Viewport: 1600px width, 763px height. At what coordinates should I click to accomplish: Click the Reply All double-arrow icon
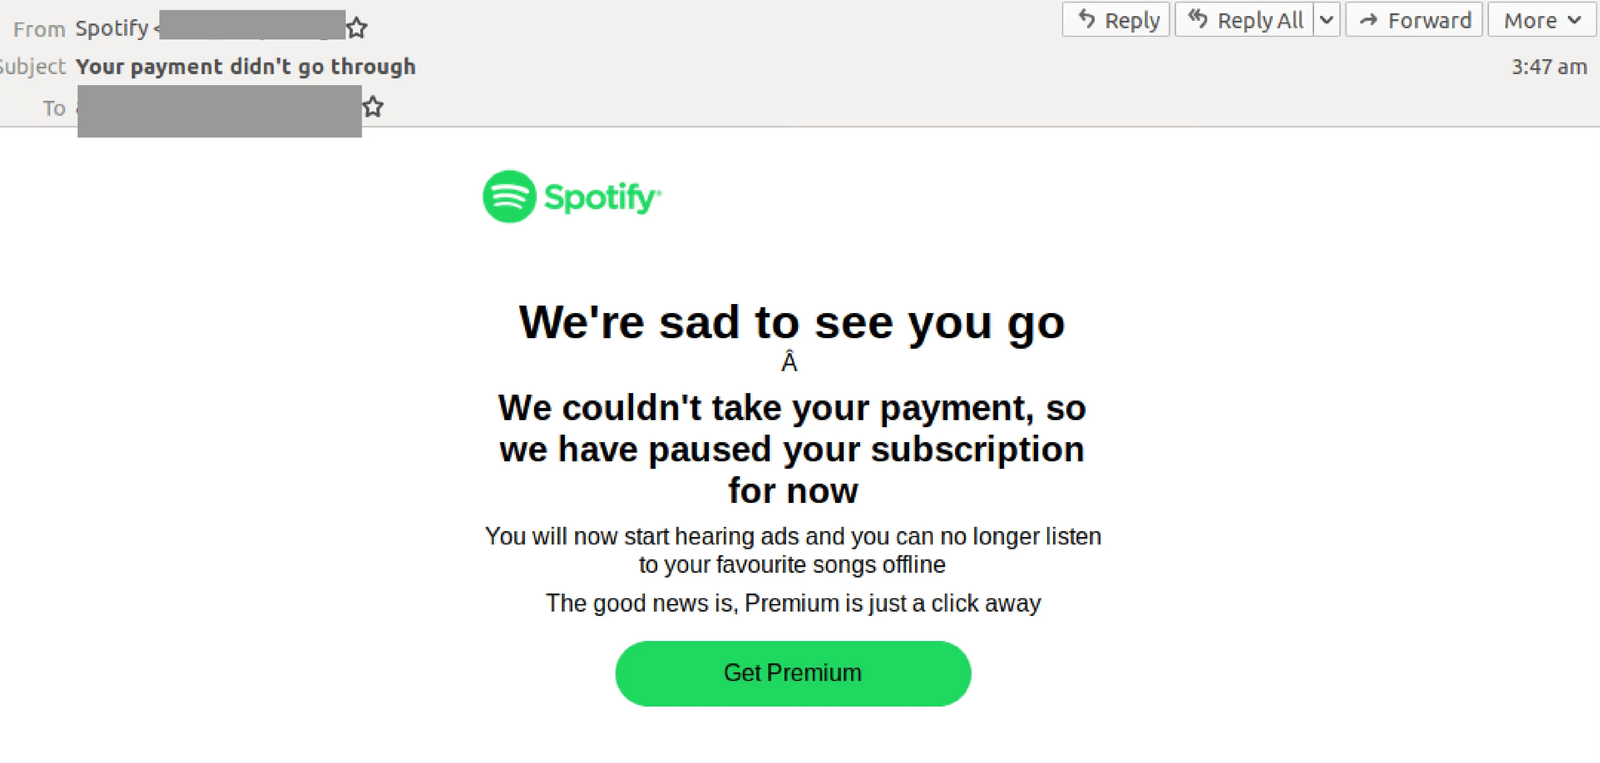[1196, 20]
